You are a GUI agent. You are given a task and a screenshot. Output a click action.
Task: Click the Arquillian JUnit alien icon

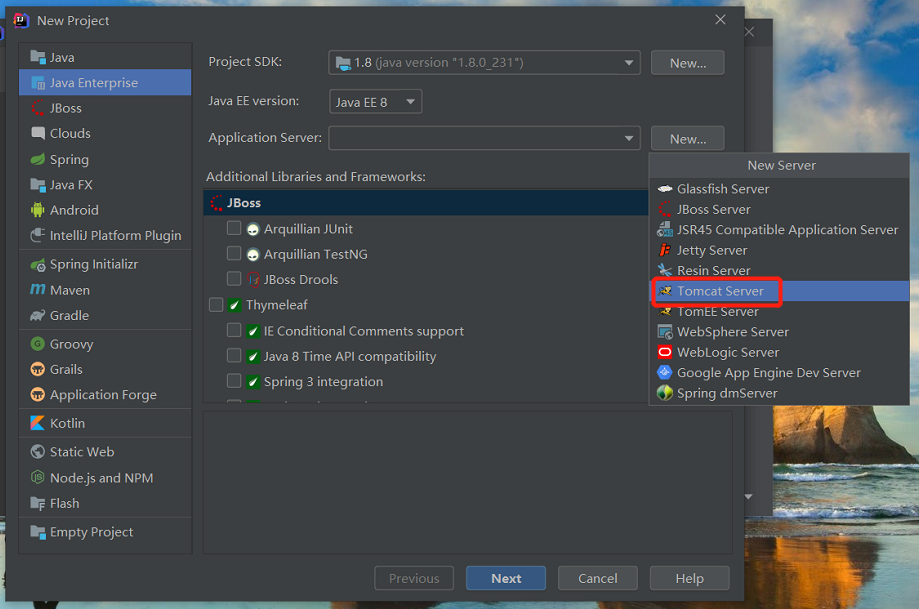coord(253,229)
